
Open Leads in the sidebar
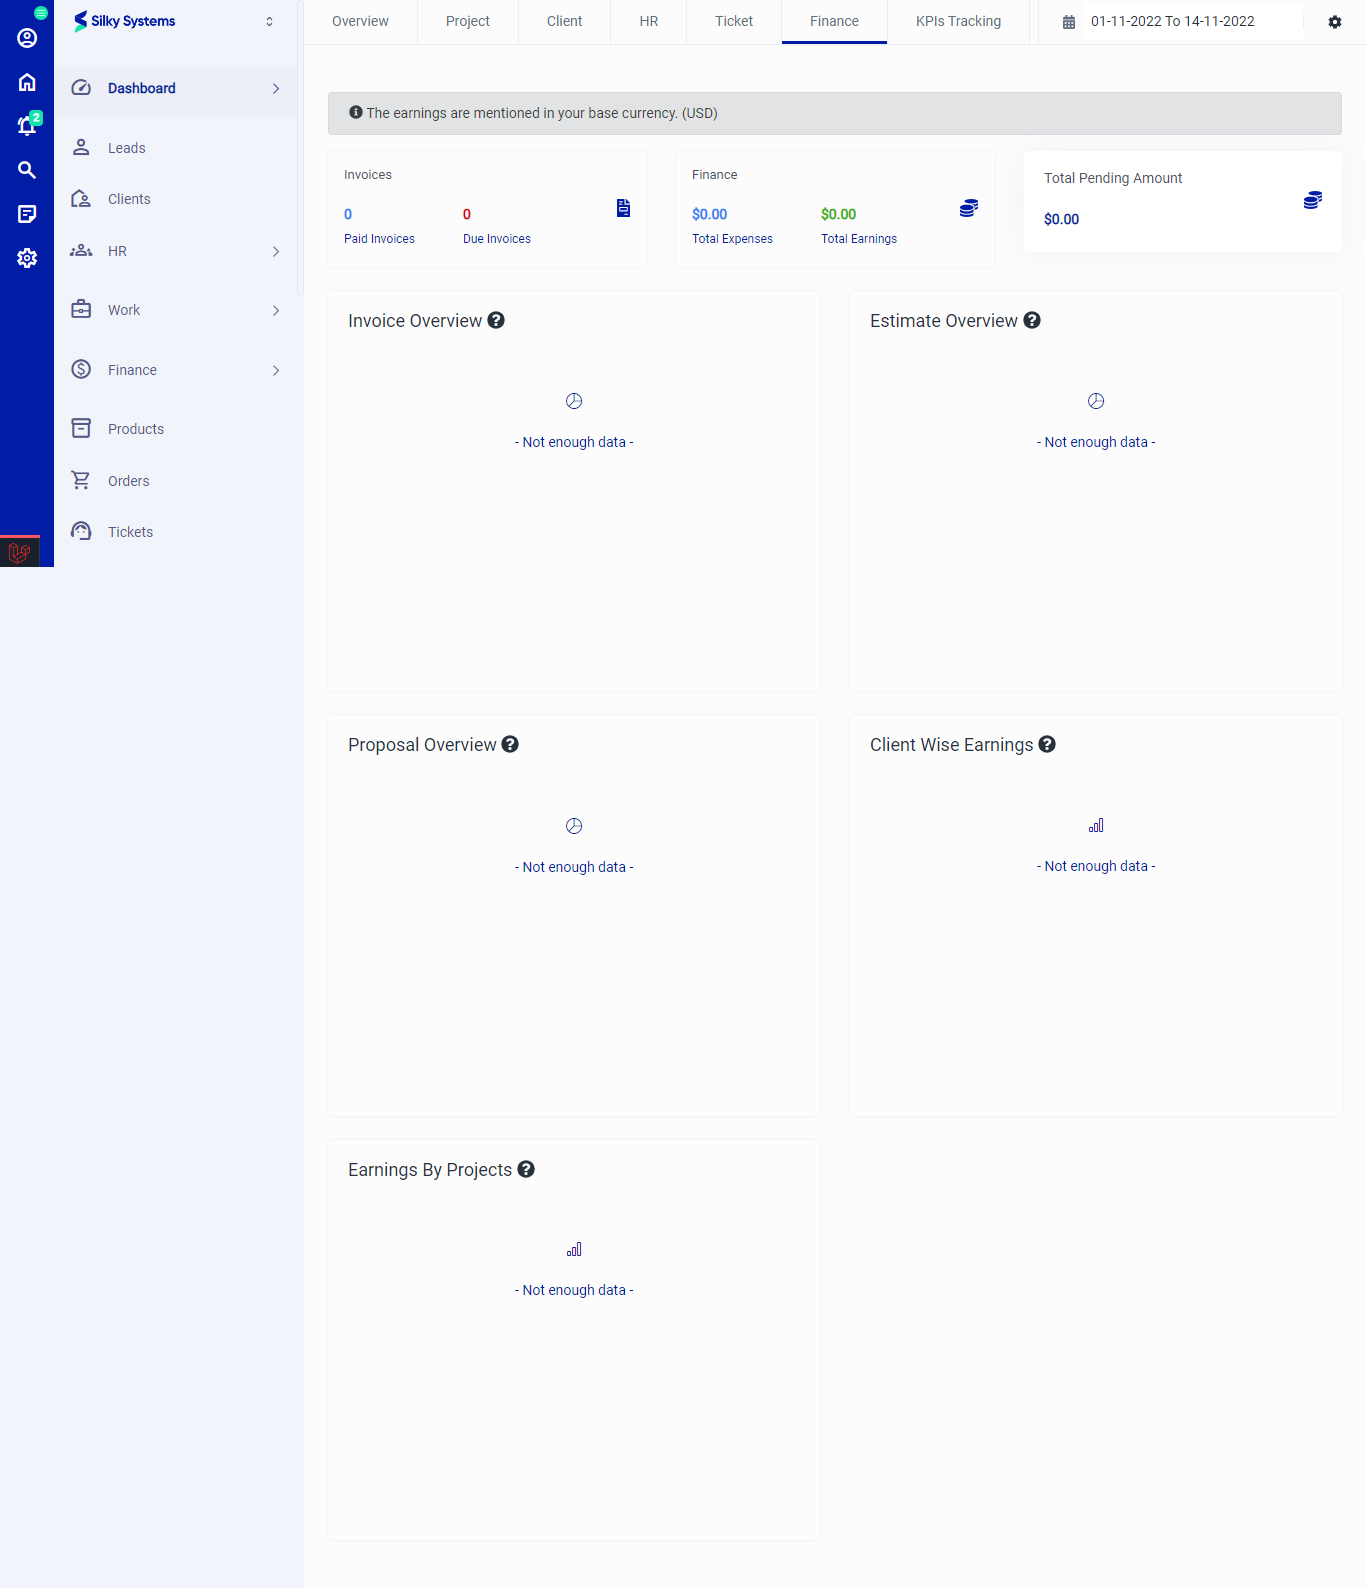[176, 148]
